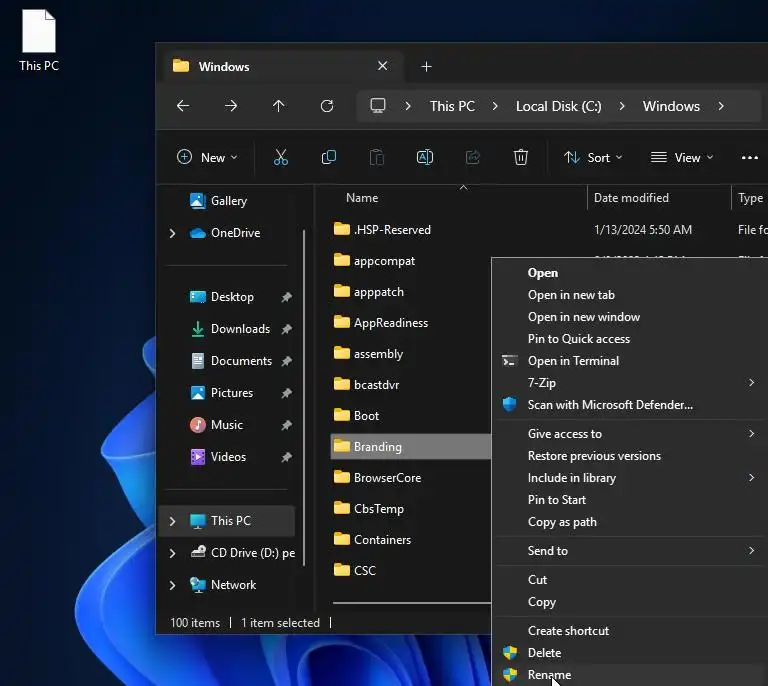Unpin Music using its pin icon
This screenshot has height=686, width=768.
click(287, 425)
